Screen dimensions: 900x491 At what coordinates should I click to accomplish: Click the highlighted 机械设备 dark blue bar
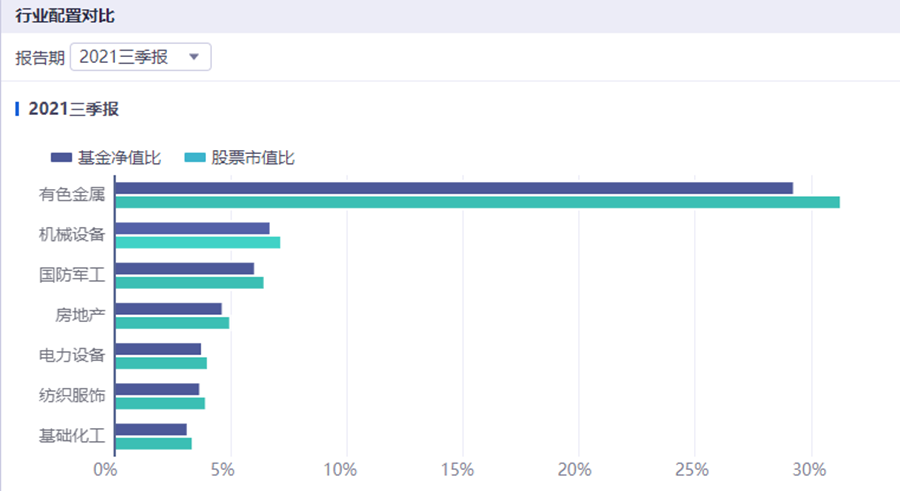(192, 229)
